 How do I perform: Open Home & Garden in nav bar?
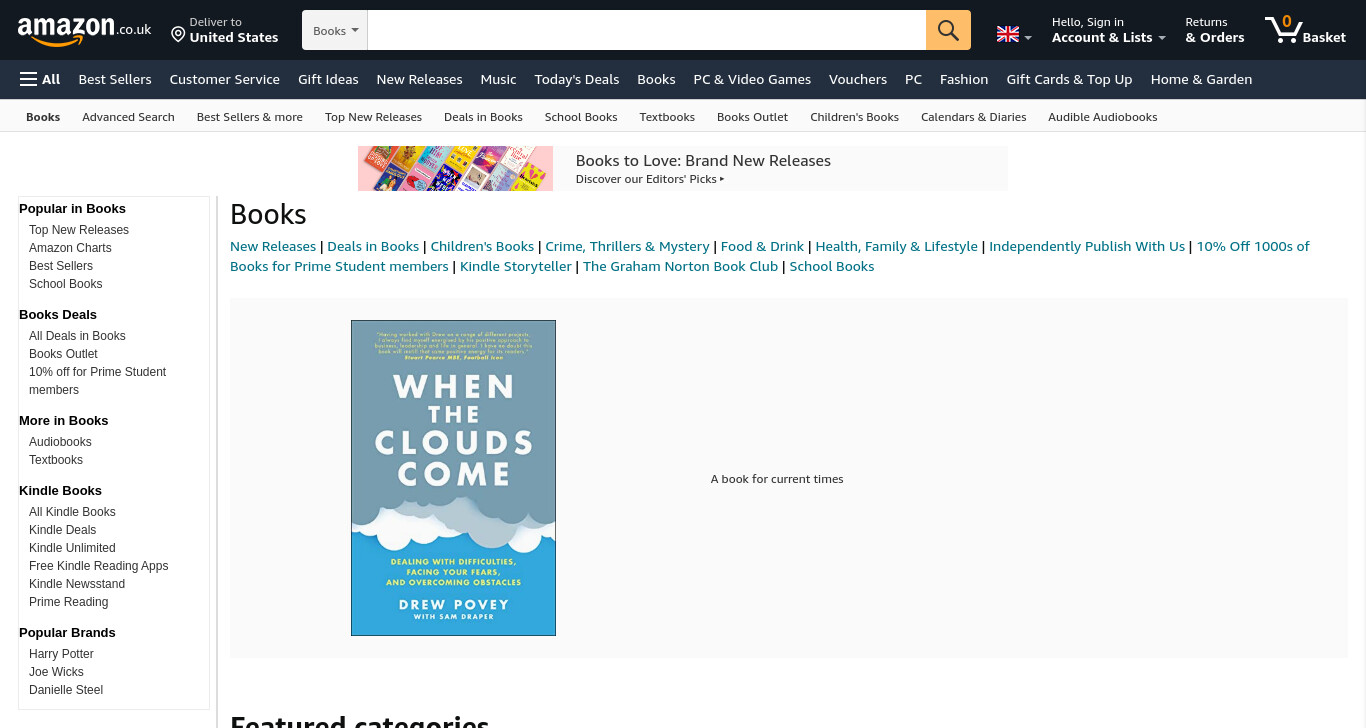(x=1201, y=79)
